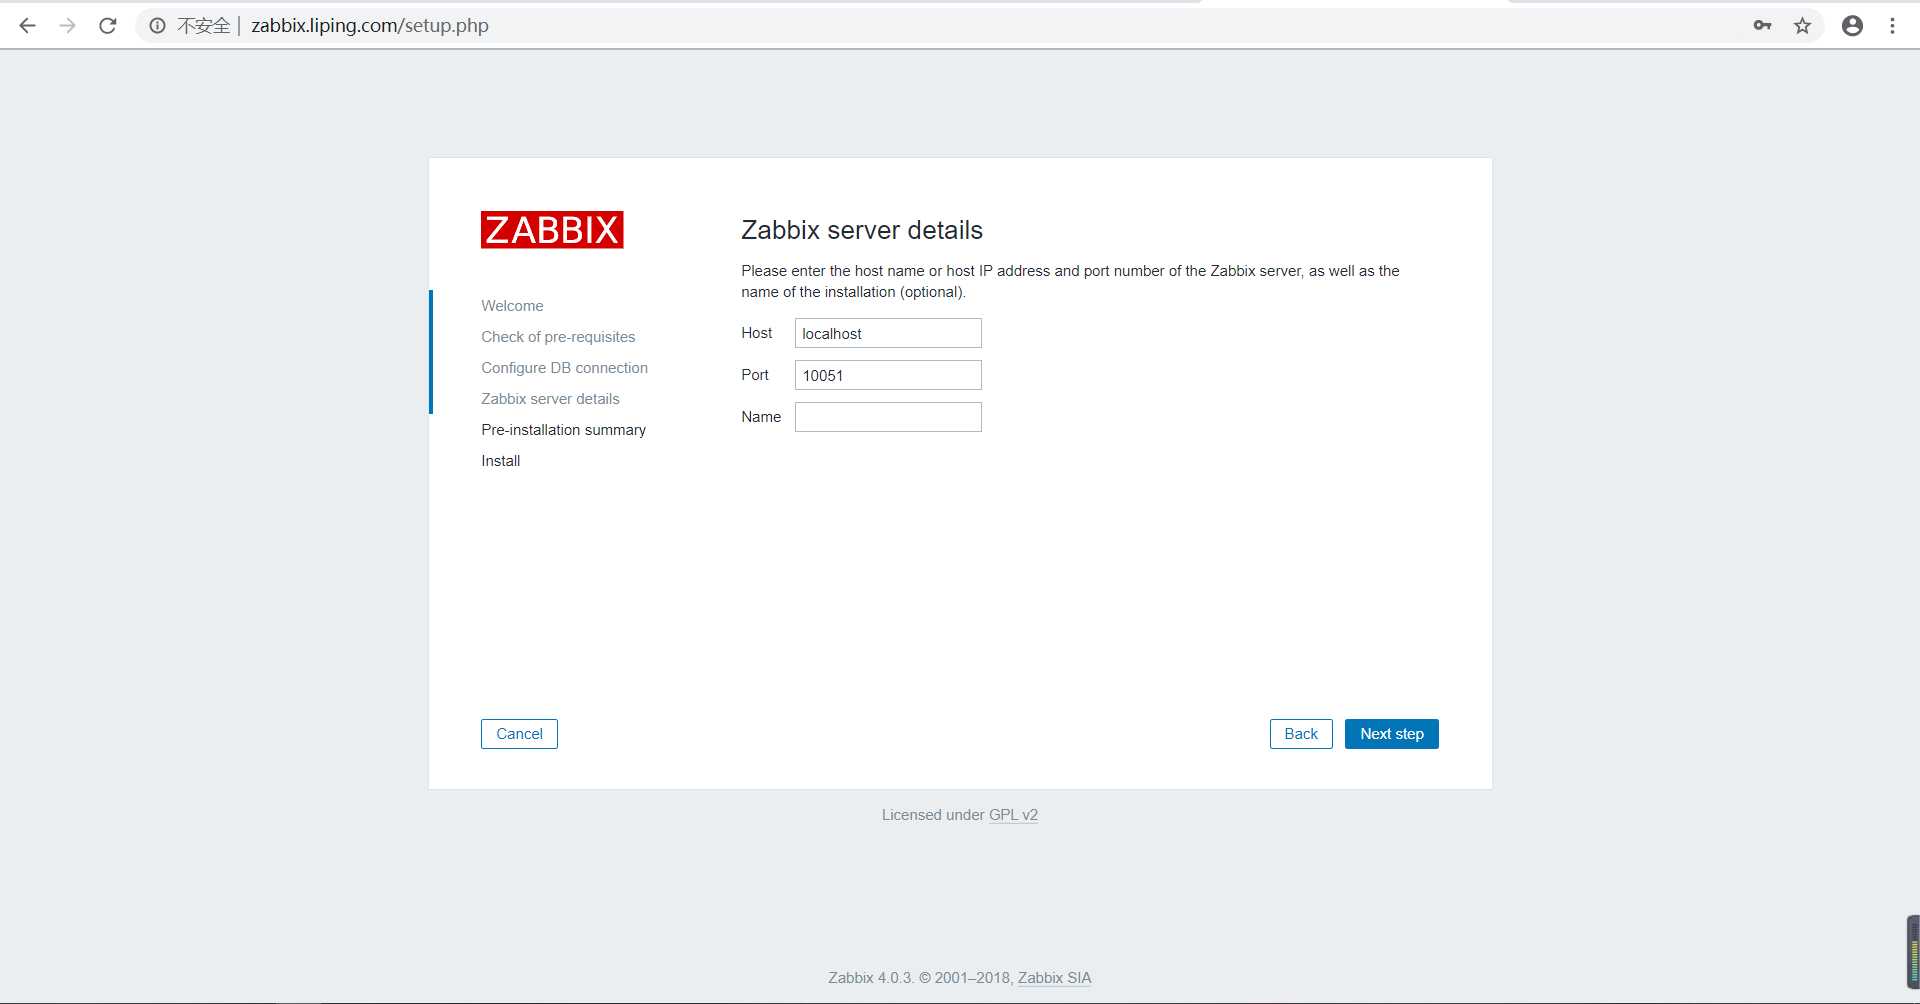Click the Host label
Screen dimensions: 1920x1004
tap(756, 333)
